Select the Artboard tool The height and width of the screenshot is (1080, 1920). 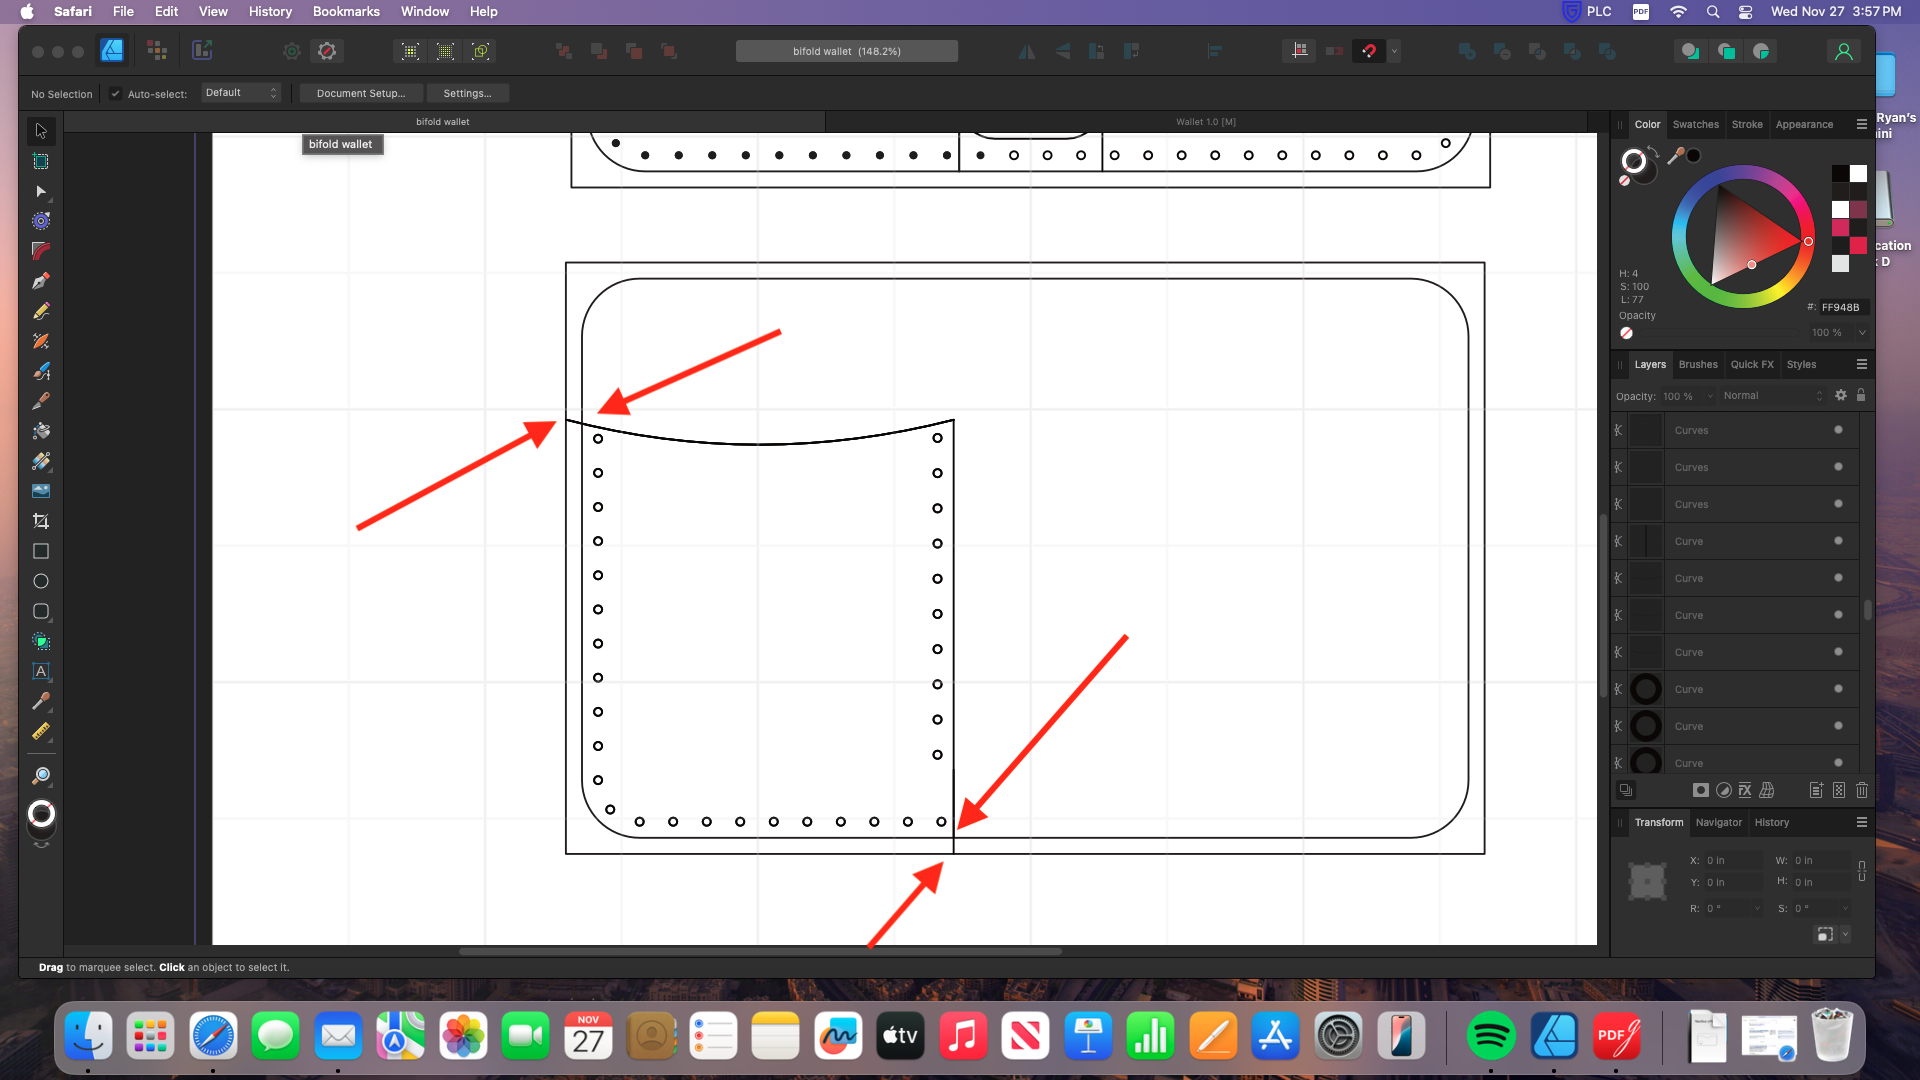[41, 161]
